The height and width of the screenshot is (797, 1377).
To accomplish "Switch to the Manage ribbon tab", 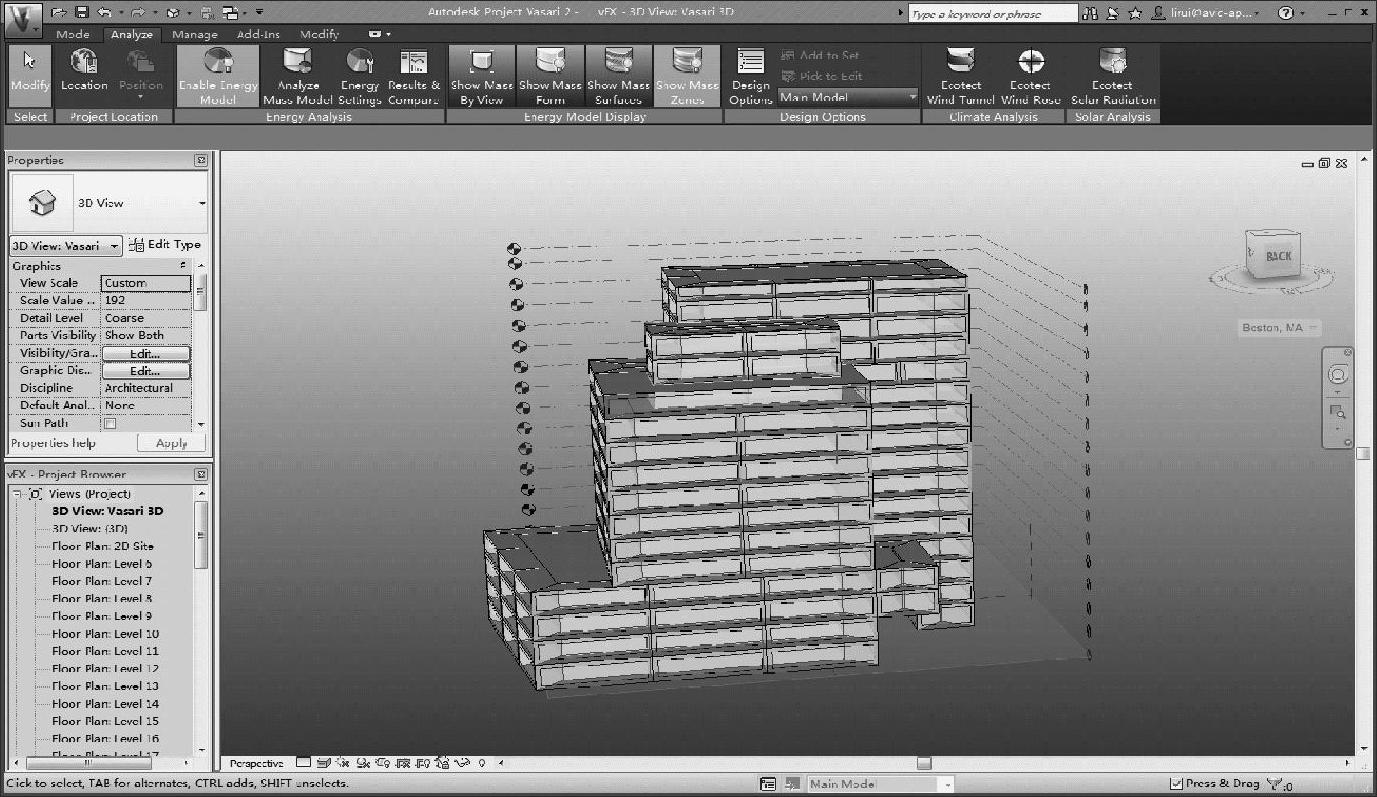I will pyautogui.click(x=194, y=34).
